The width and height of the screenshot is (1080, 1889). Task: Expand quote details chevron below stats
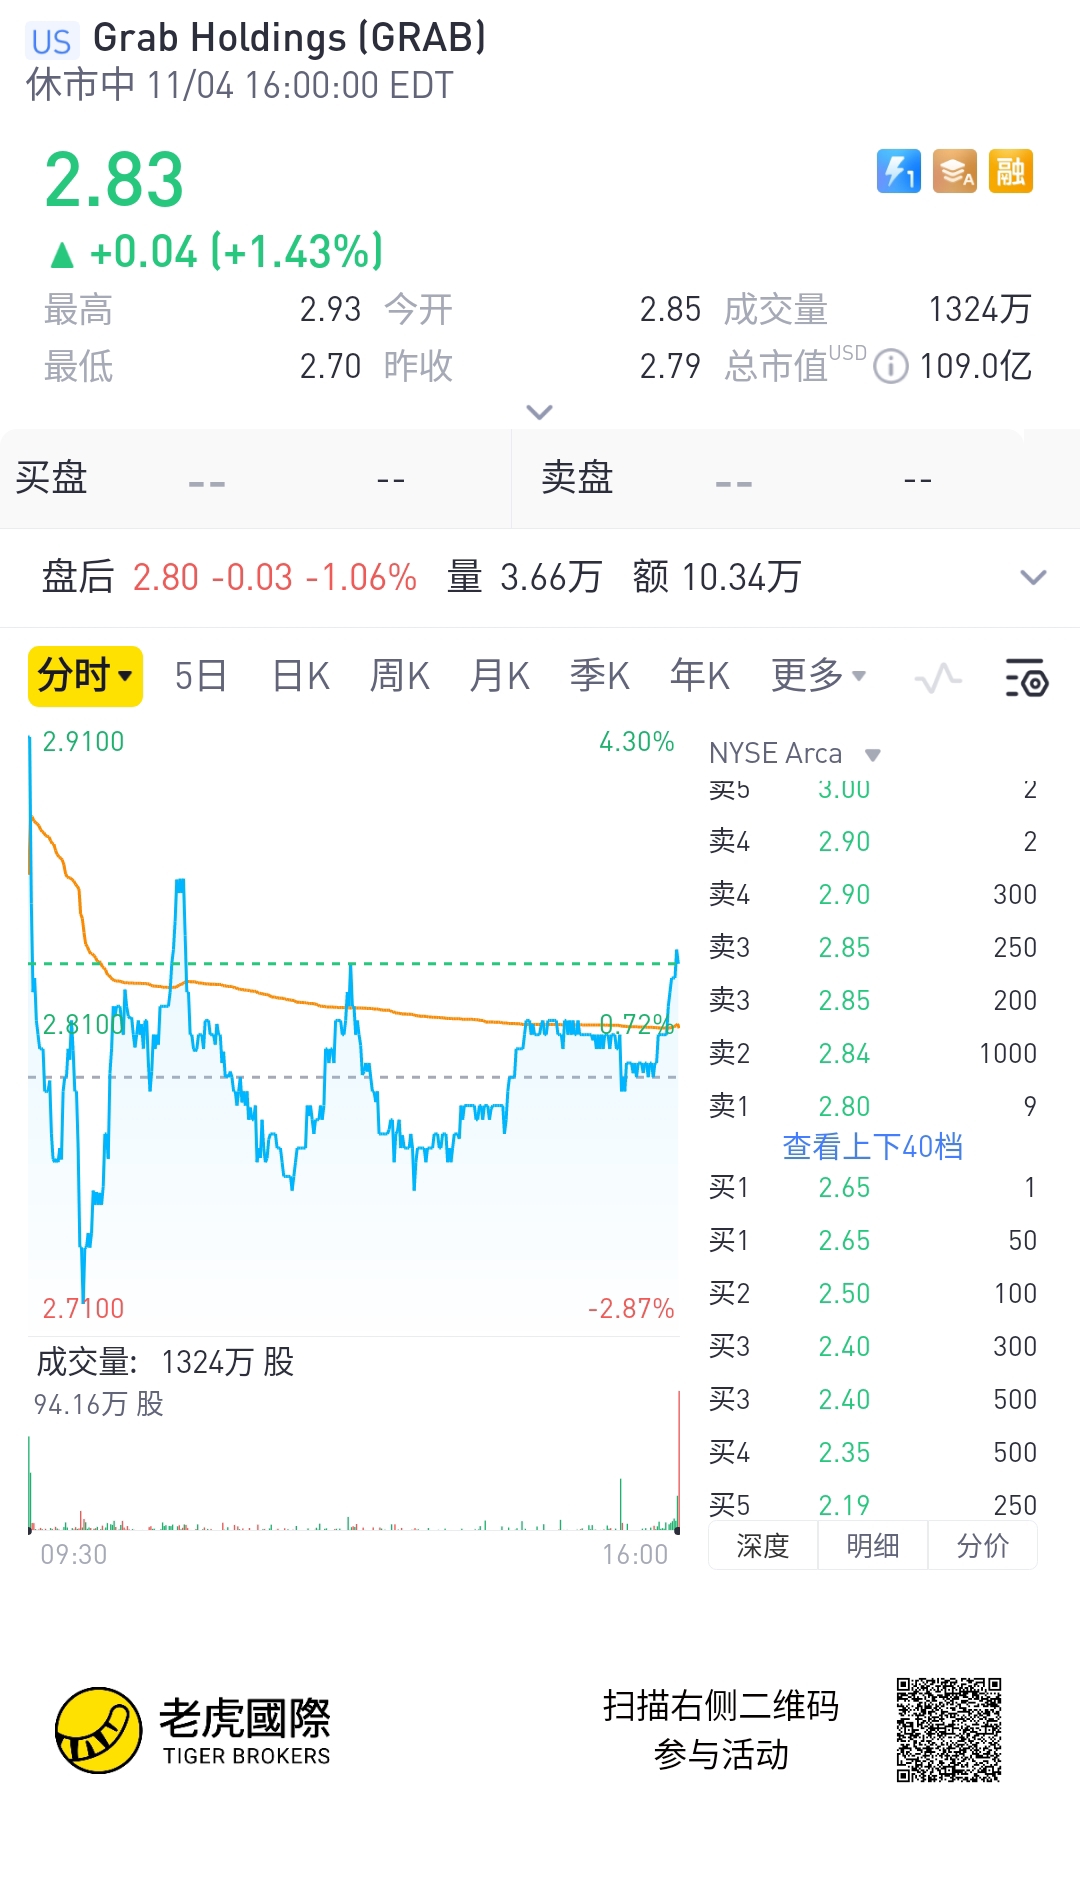coord(539,412)
